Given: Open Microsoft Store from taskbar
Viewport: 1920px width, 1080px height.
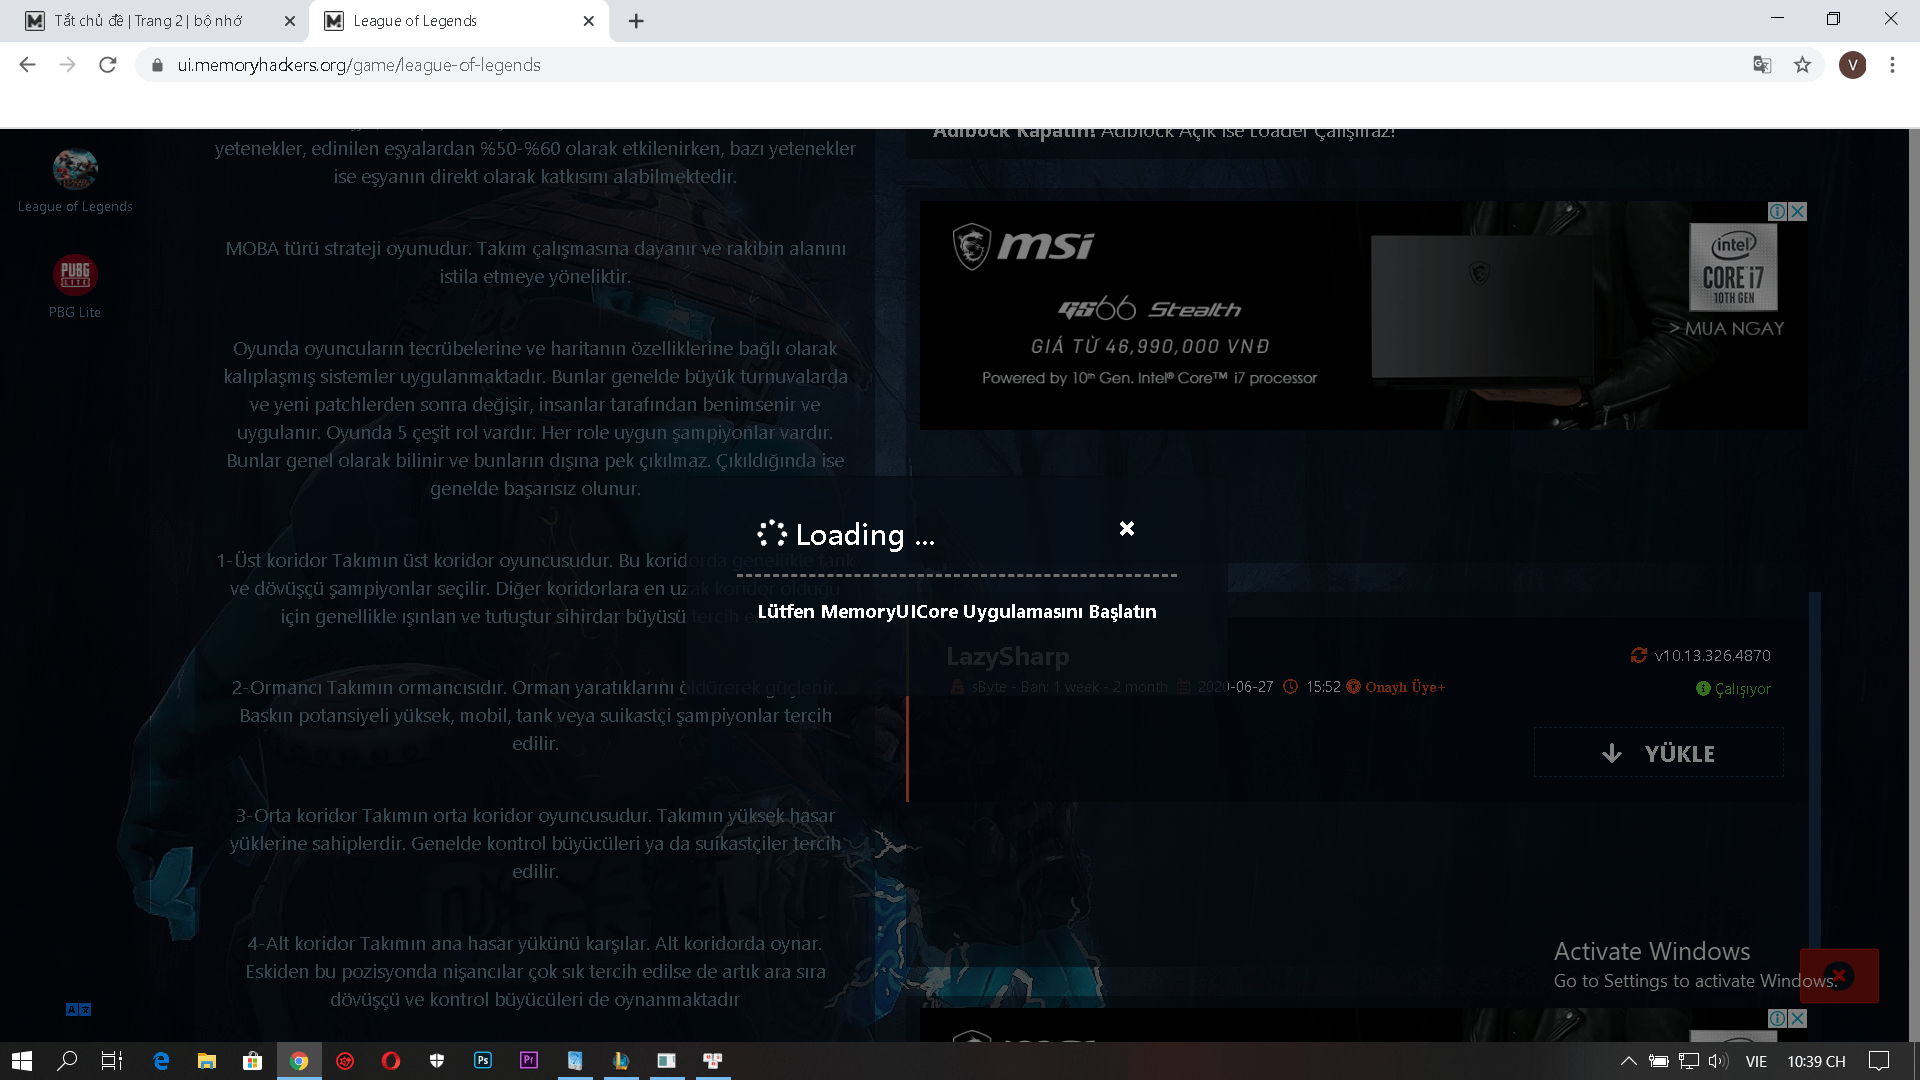Looking at the screenshot, I should tap(253, 1061).
